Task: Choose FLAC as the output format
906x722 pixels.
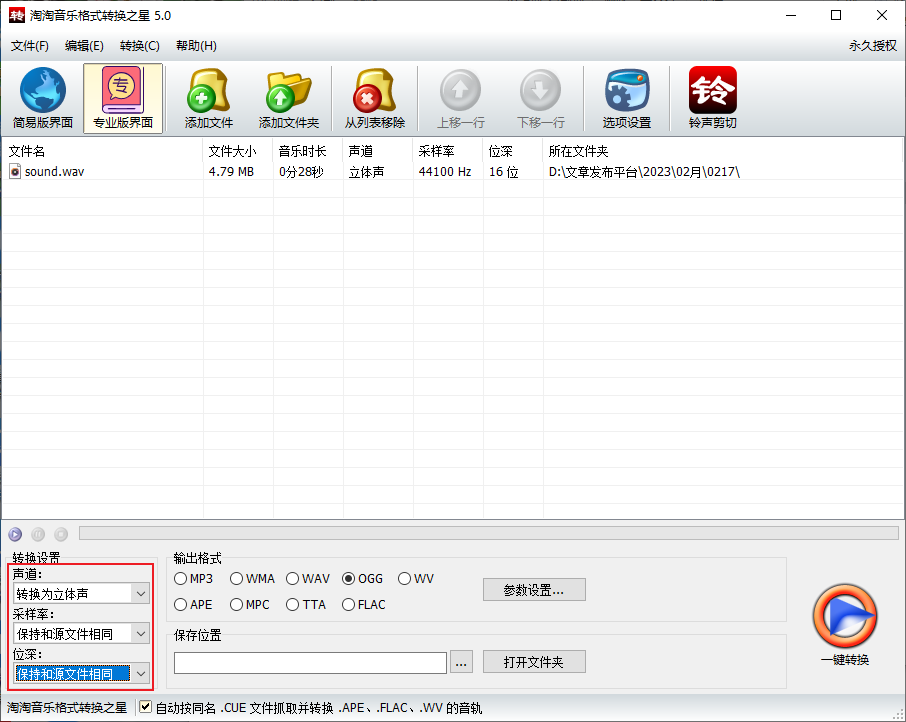Action: (x=349, y=605)
